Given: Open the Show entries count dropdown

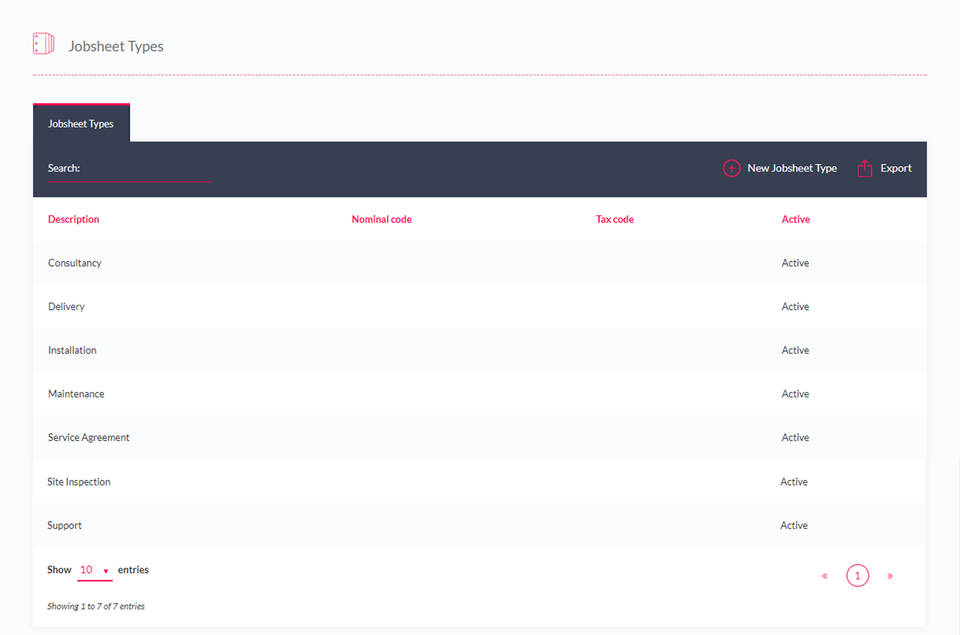Looking at the screenshot, I should (94, 570).
